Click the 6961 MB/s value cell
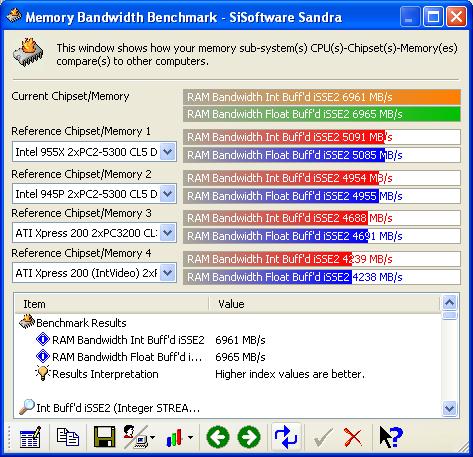Image resolution: width=473 pixels, height=457 pixels. (240, 340)
